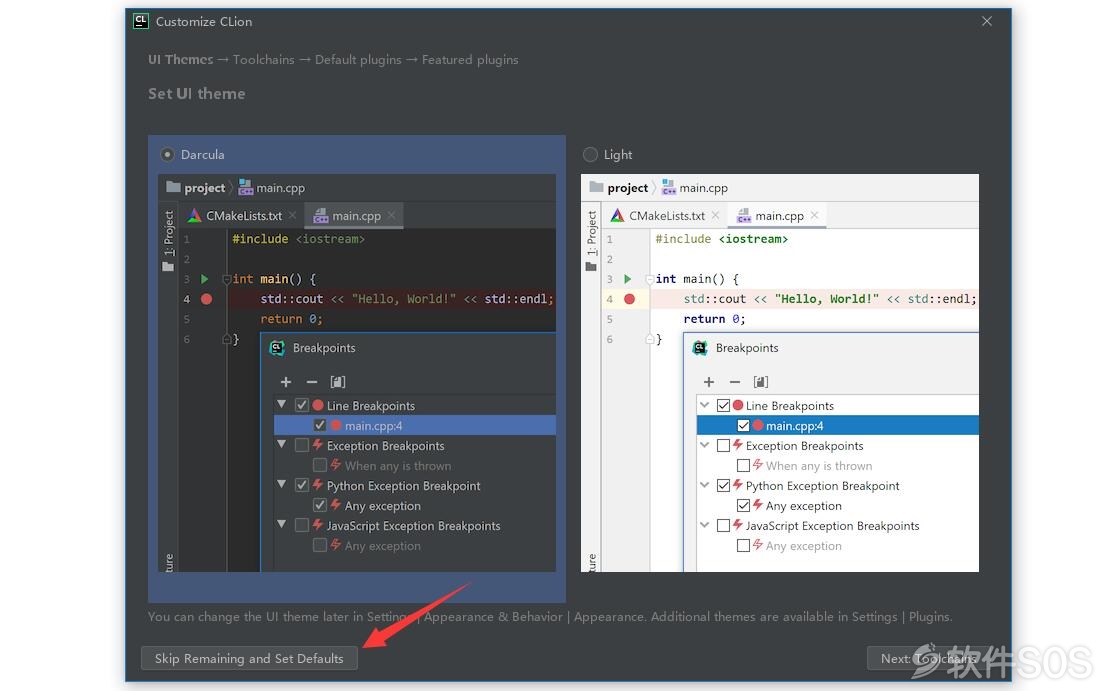Image resolution: width=1109 pixels, height=691 pixels.
Task: Toggle JavaScript Exception Breakpoints checkbox in Light preview
Action: click(723, 525)
